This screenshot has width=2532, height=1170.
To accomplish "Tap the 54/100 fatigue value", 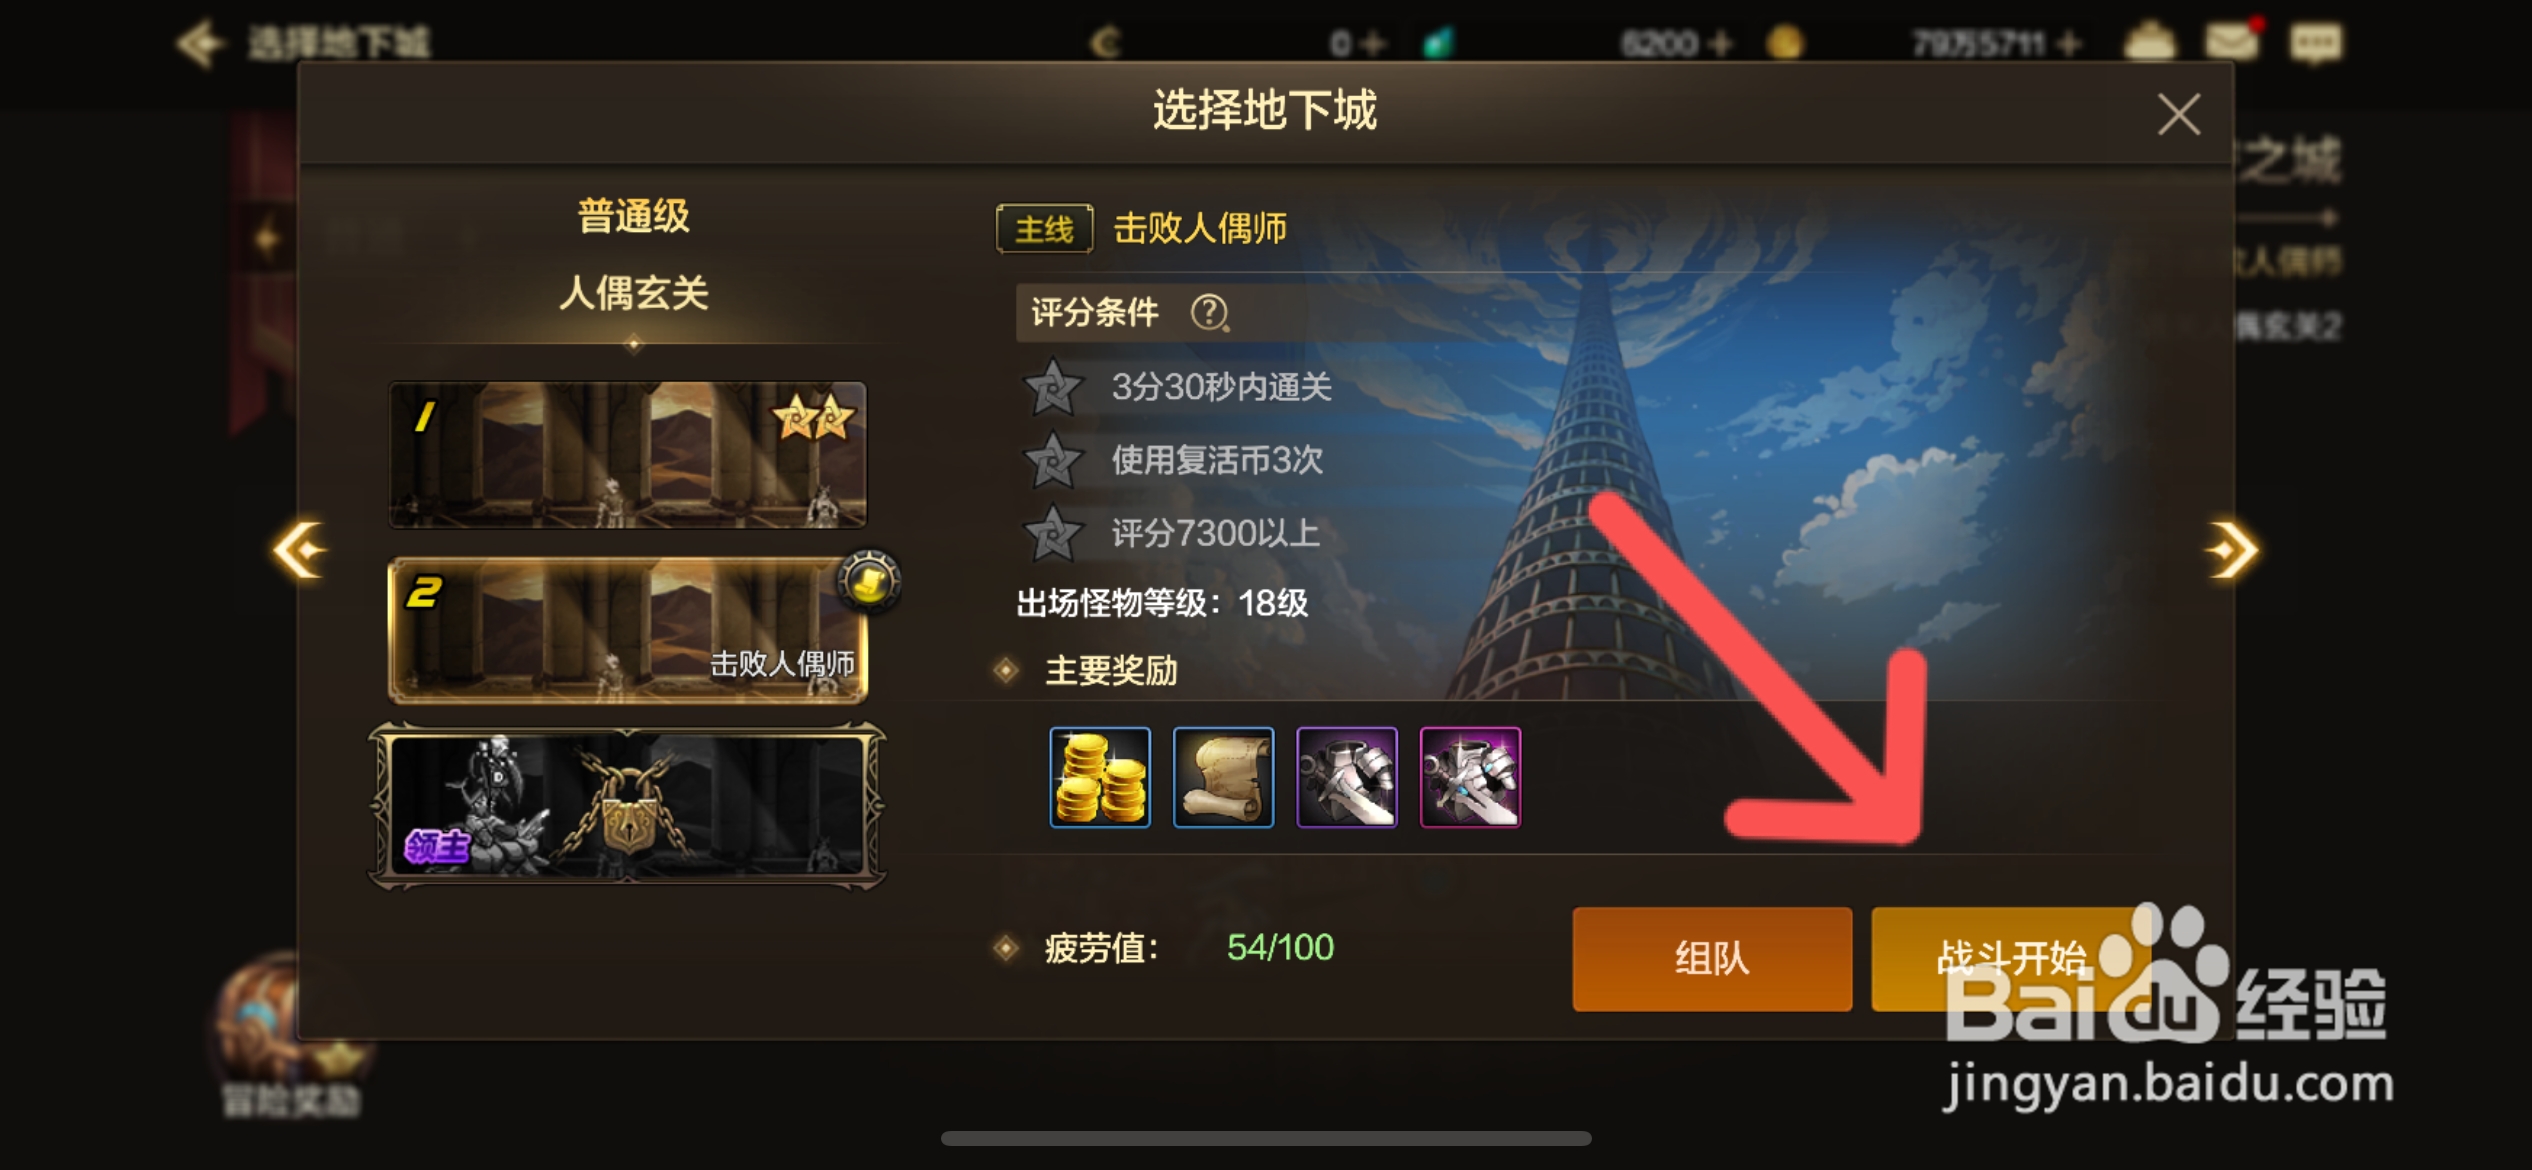I will [x=1280, y=947].
